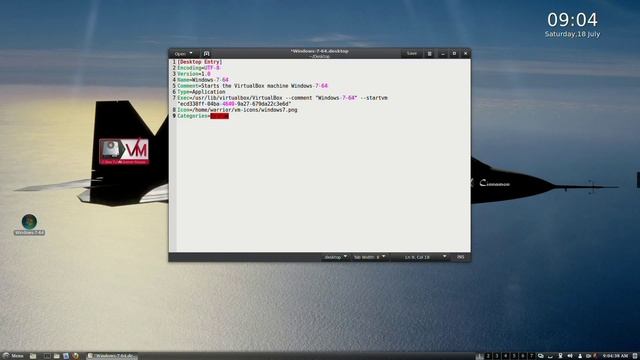The height and width of the screenshot is (360, 640).
Task: Open the panel clock calendar
Action: (616, 356)
